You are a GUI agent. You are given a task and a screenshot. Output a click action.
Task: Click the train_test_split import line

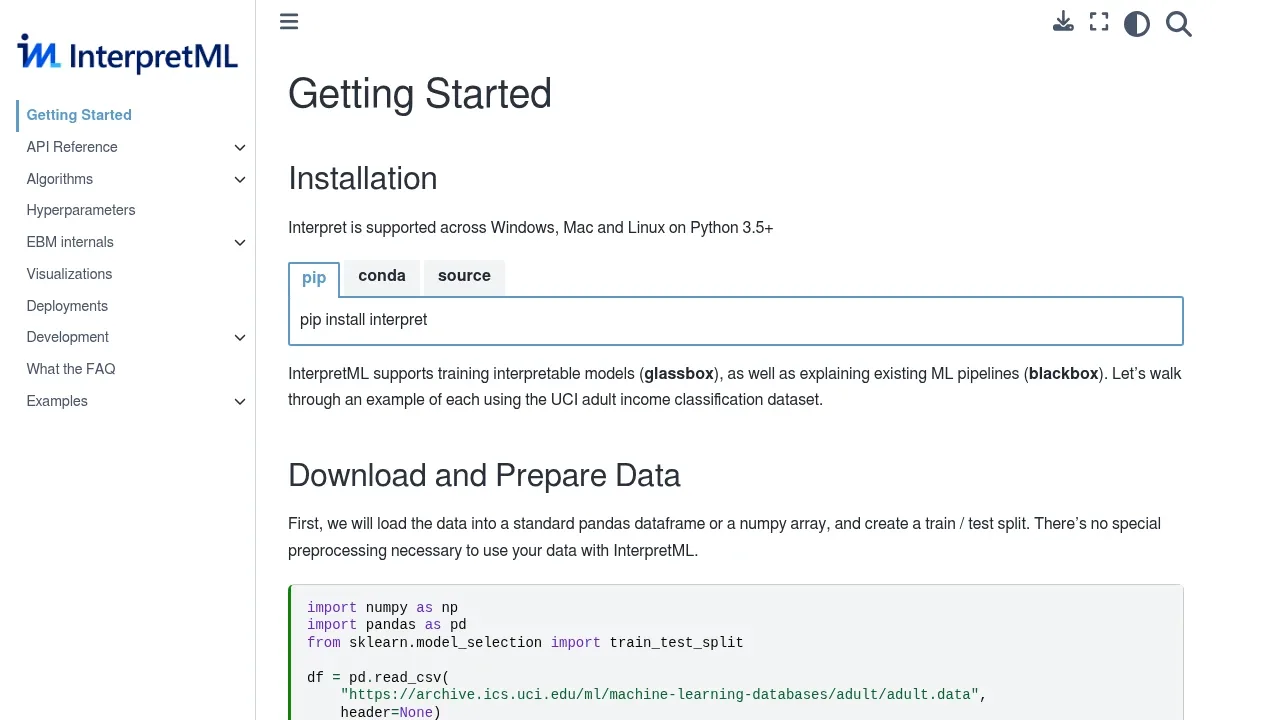pos(525,643)
